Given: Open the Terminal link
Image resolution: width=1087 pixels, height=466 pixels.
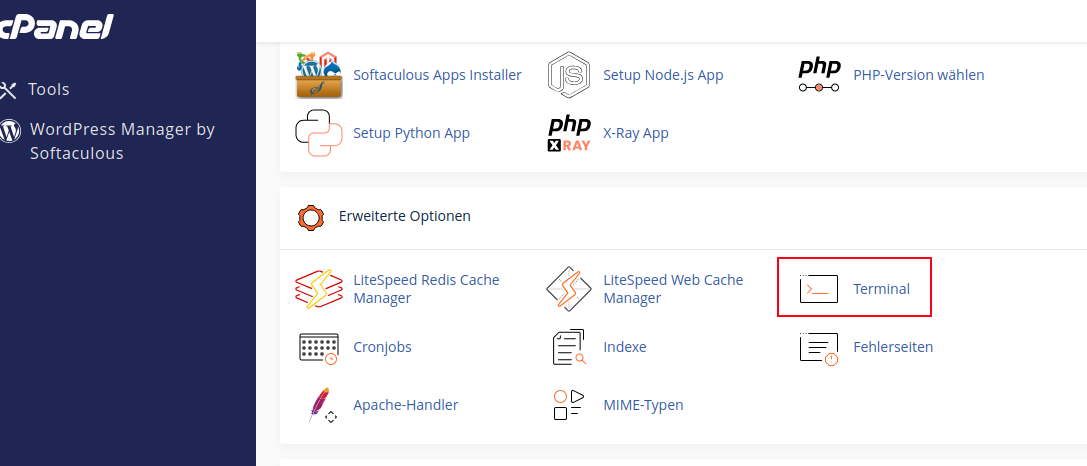Looking at the screenshot, I should click(x=881, y=289).
